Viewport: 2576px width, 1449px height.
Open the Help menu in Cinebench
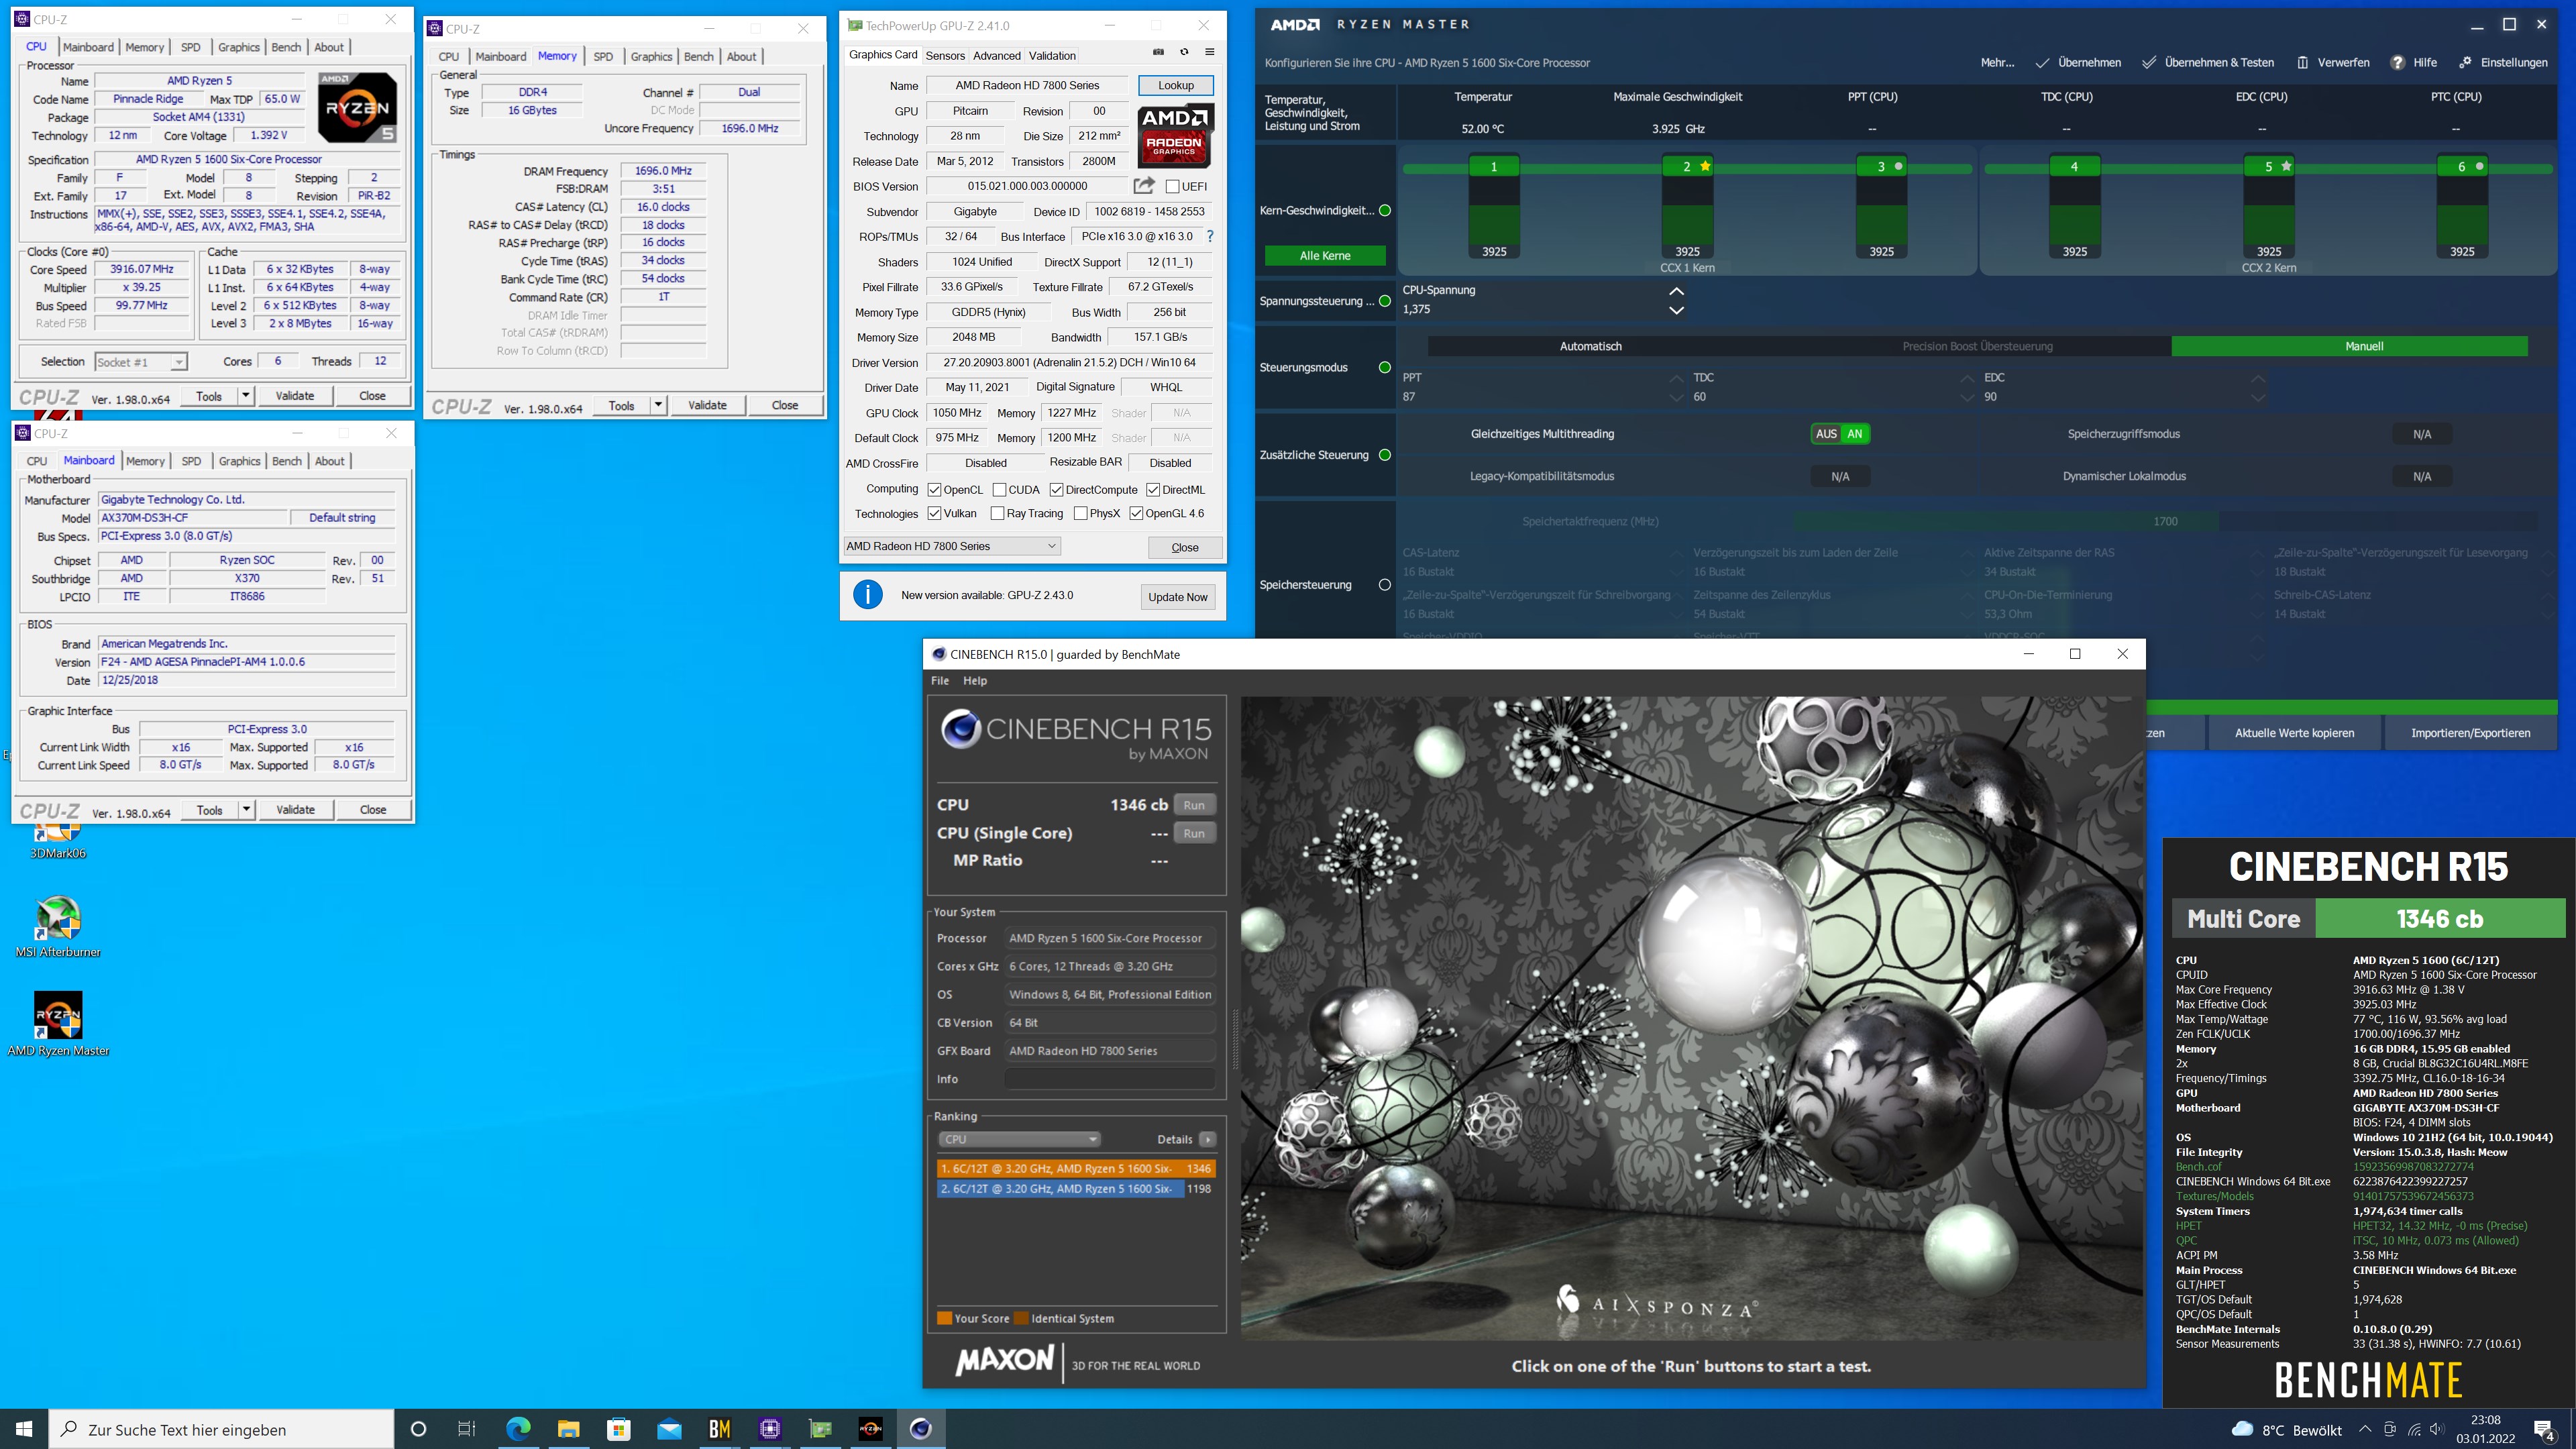[975, 680]
